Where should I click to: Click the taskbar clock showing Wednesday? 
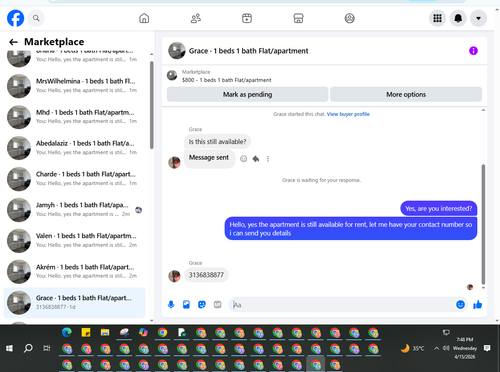(x=465, y=348)
